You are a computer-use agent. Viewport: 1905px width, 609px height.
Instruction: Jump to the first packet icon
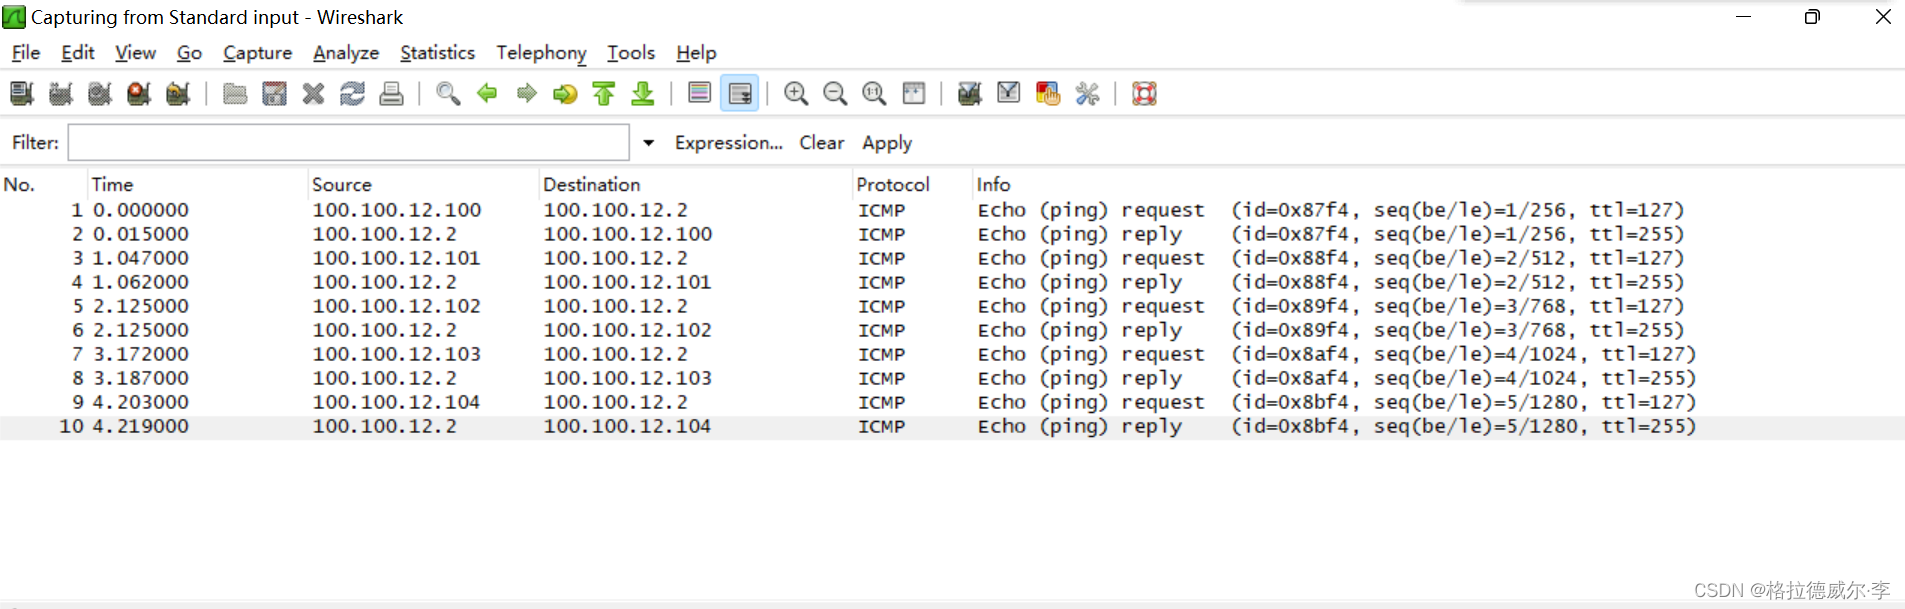pyautogui.click(x=604, y=94)
